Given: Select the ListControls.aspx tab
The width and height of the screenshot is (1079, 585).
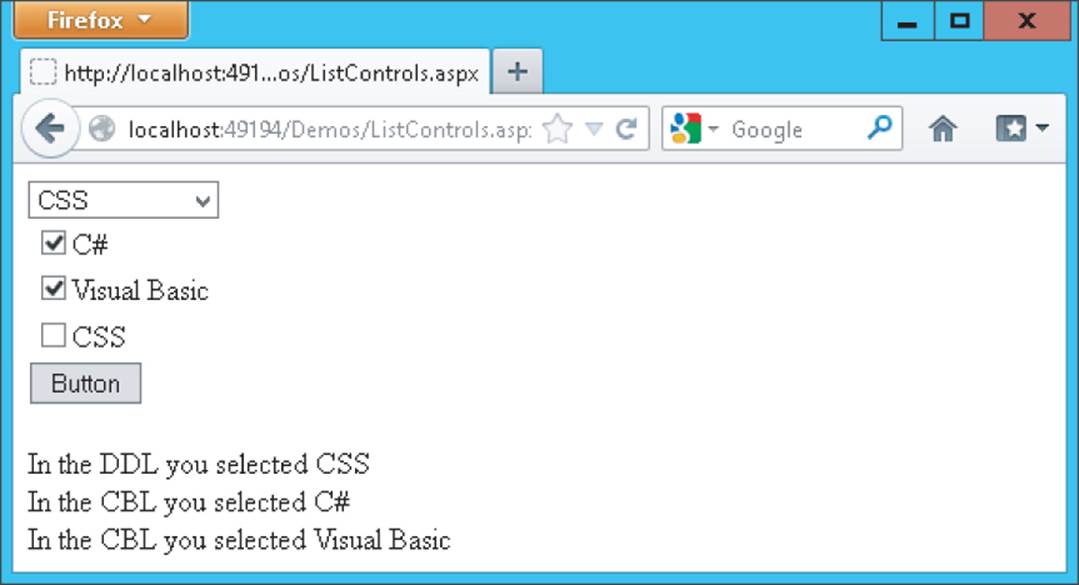Looking at the screenshot, I should click(x=255, y=72).
